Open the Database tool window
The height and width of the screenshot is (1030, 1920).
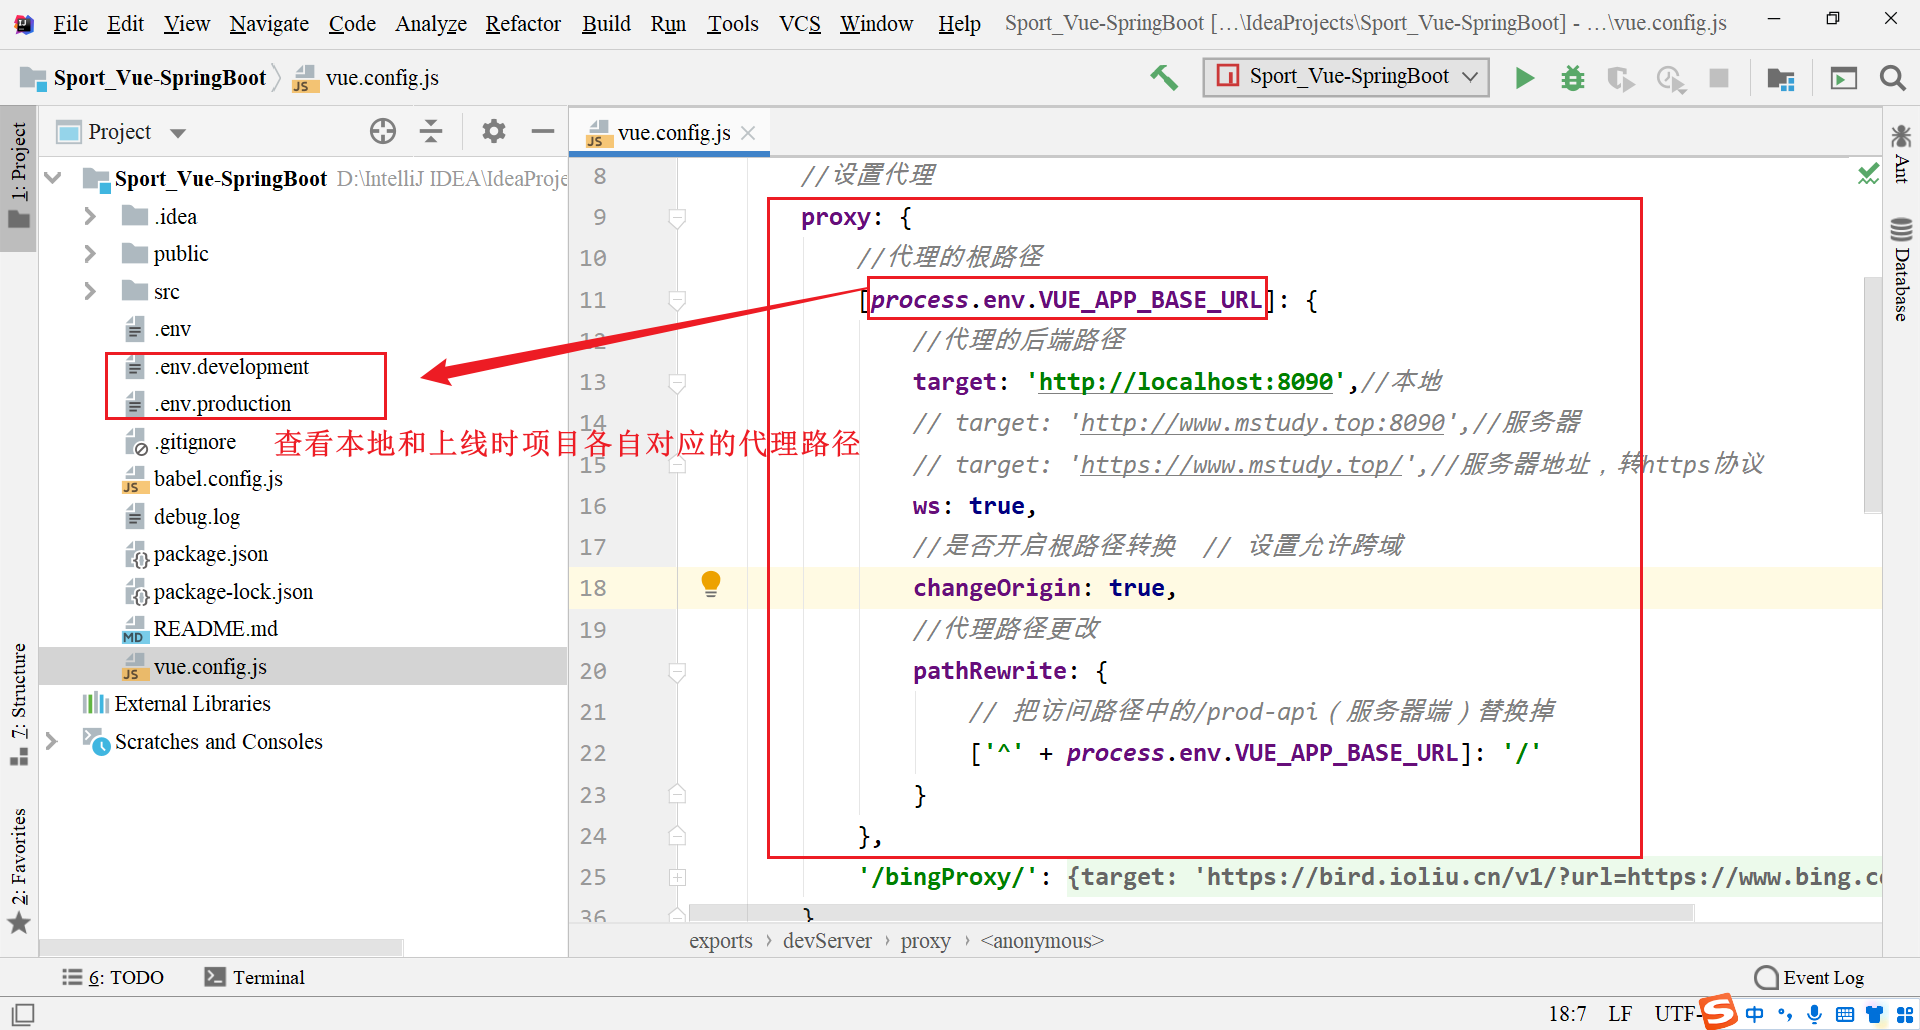pos(1901,269)
